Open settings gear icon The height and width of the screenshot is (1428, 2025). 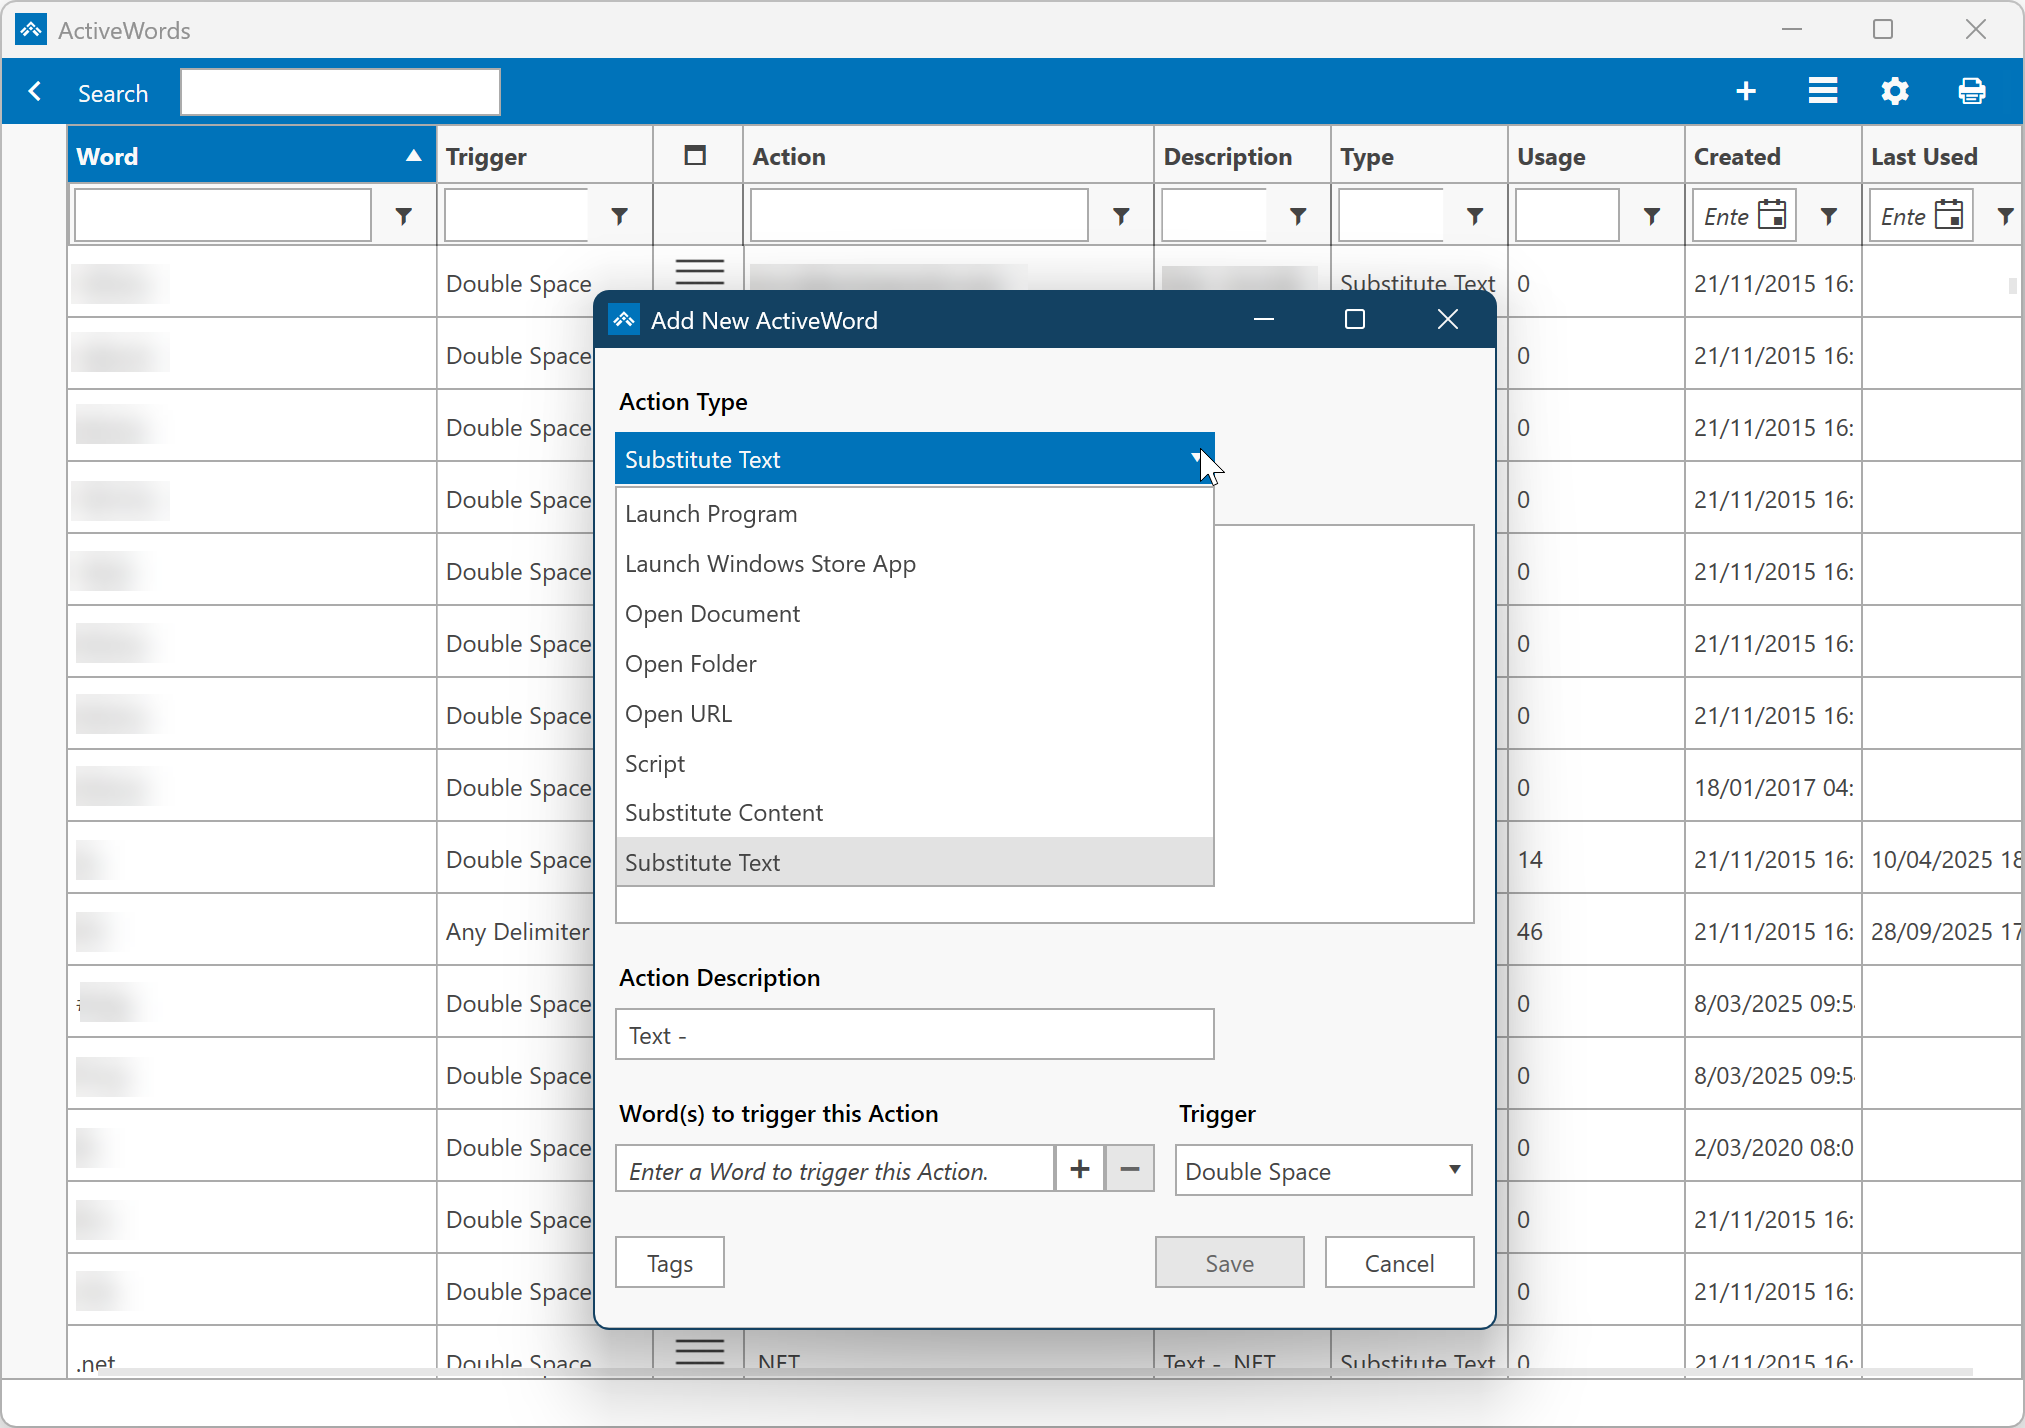[x=1895, y=92]
